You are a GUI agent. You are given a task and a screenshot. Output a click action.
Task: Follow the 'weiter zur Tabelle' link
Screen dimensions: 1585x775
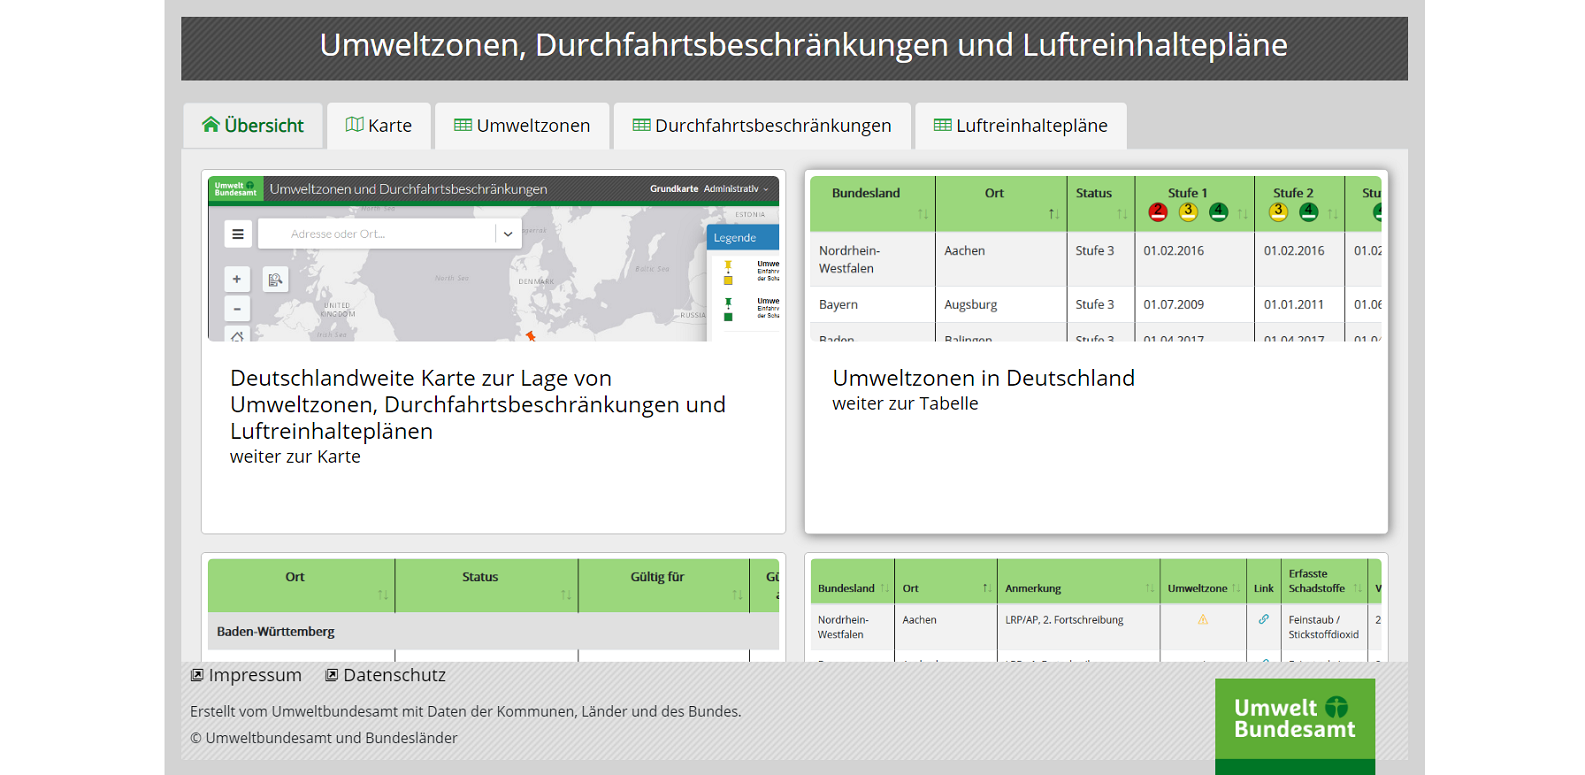(905, 404)
